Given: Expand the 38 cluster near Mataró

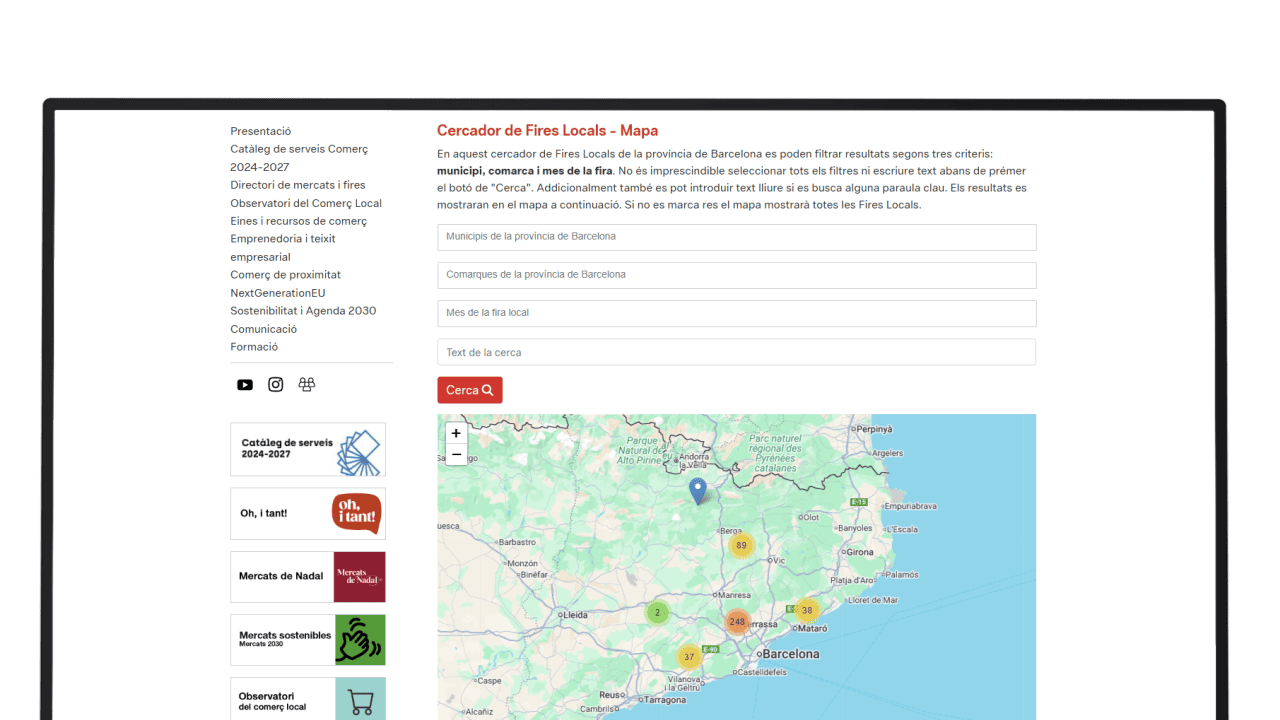Looking at the screenshot, I should pos(807,610).
